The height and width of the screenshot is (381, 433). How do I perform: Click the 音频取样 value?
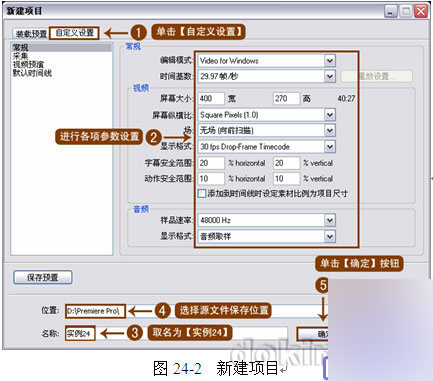click(215, 236)
